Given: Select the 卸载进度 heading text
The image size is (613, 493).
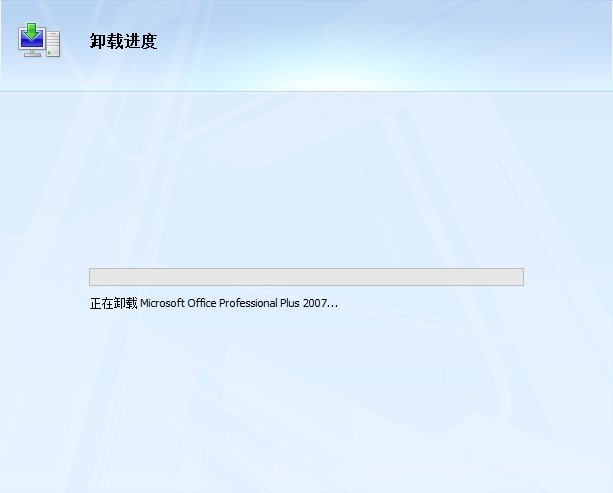Looking at the screenshot, I should coord(124,41).
